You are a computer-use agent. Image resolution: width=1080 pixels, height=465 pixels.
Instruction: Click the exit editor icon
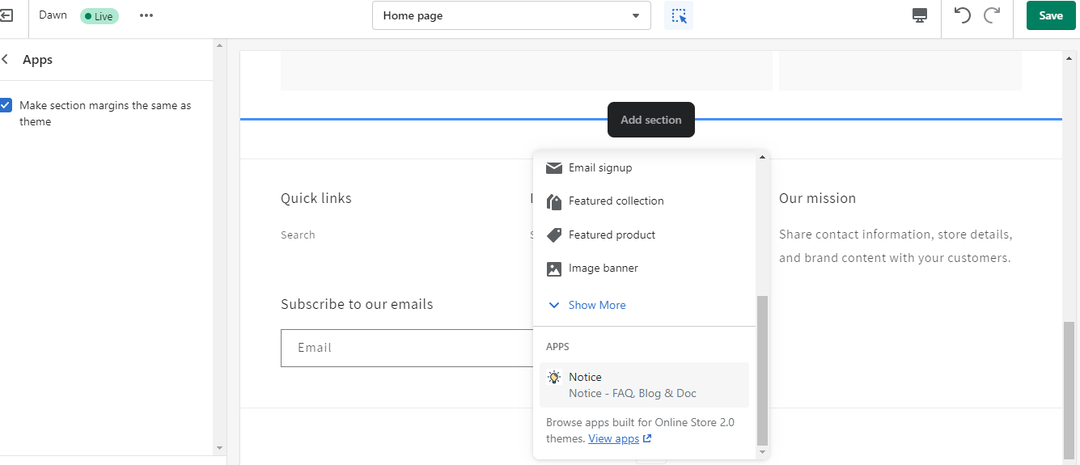pos(6,15)
